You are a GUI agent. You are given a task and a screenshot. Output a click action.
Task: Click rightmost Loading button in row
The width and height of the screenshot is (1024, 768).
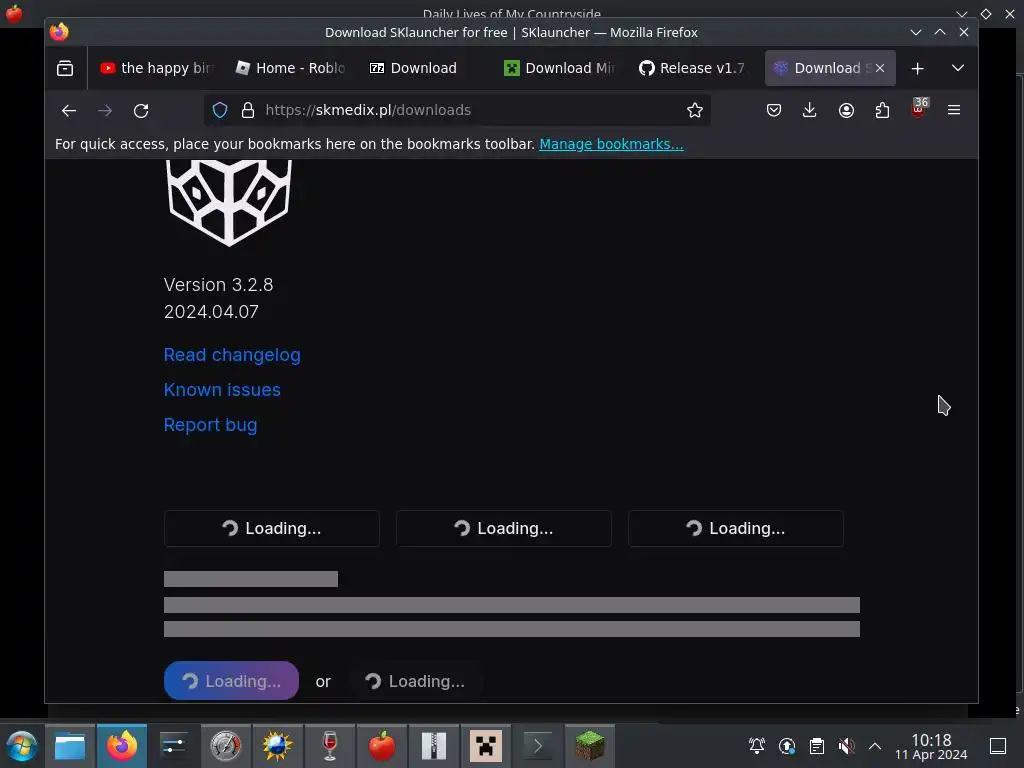tap(735, 528)
